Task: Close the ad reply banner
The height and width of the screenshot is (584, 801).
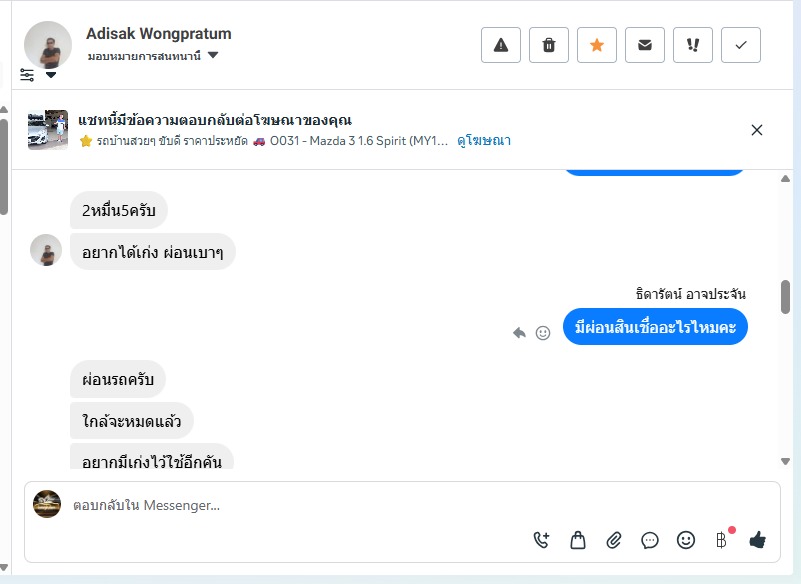Action: point(757,130)
